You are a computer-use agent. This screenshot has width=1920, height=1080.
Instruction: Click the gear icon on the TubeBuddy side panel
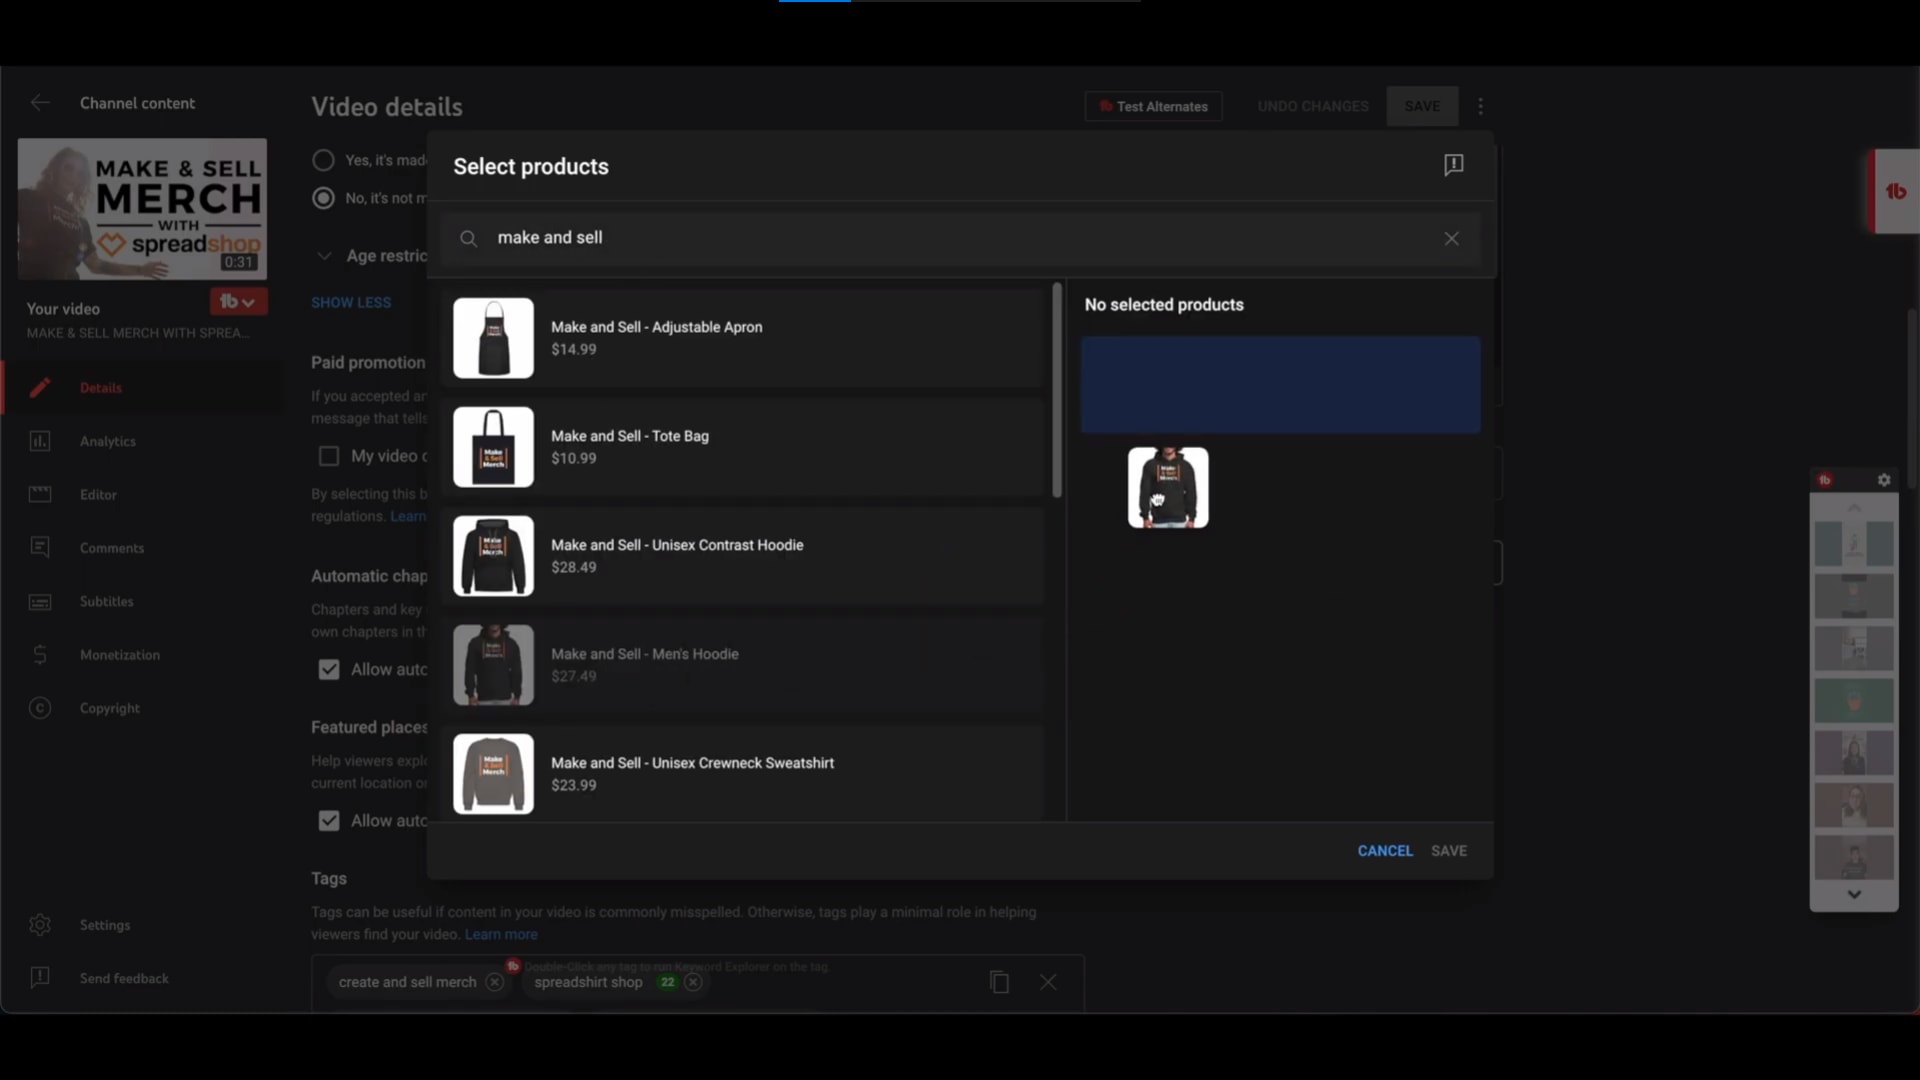coord(1884,480)
